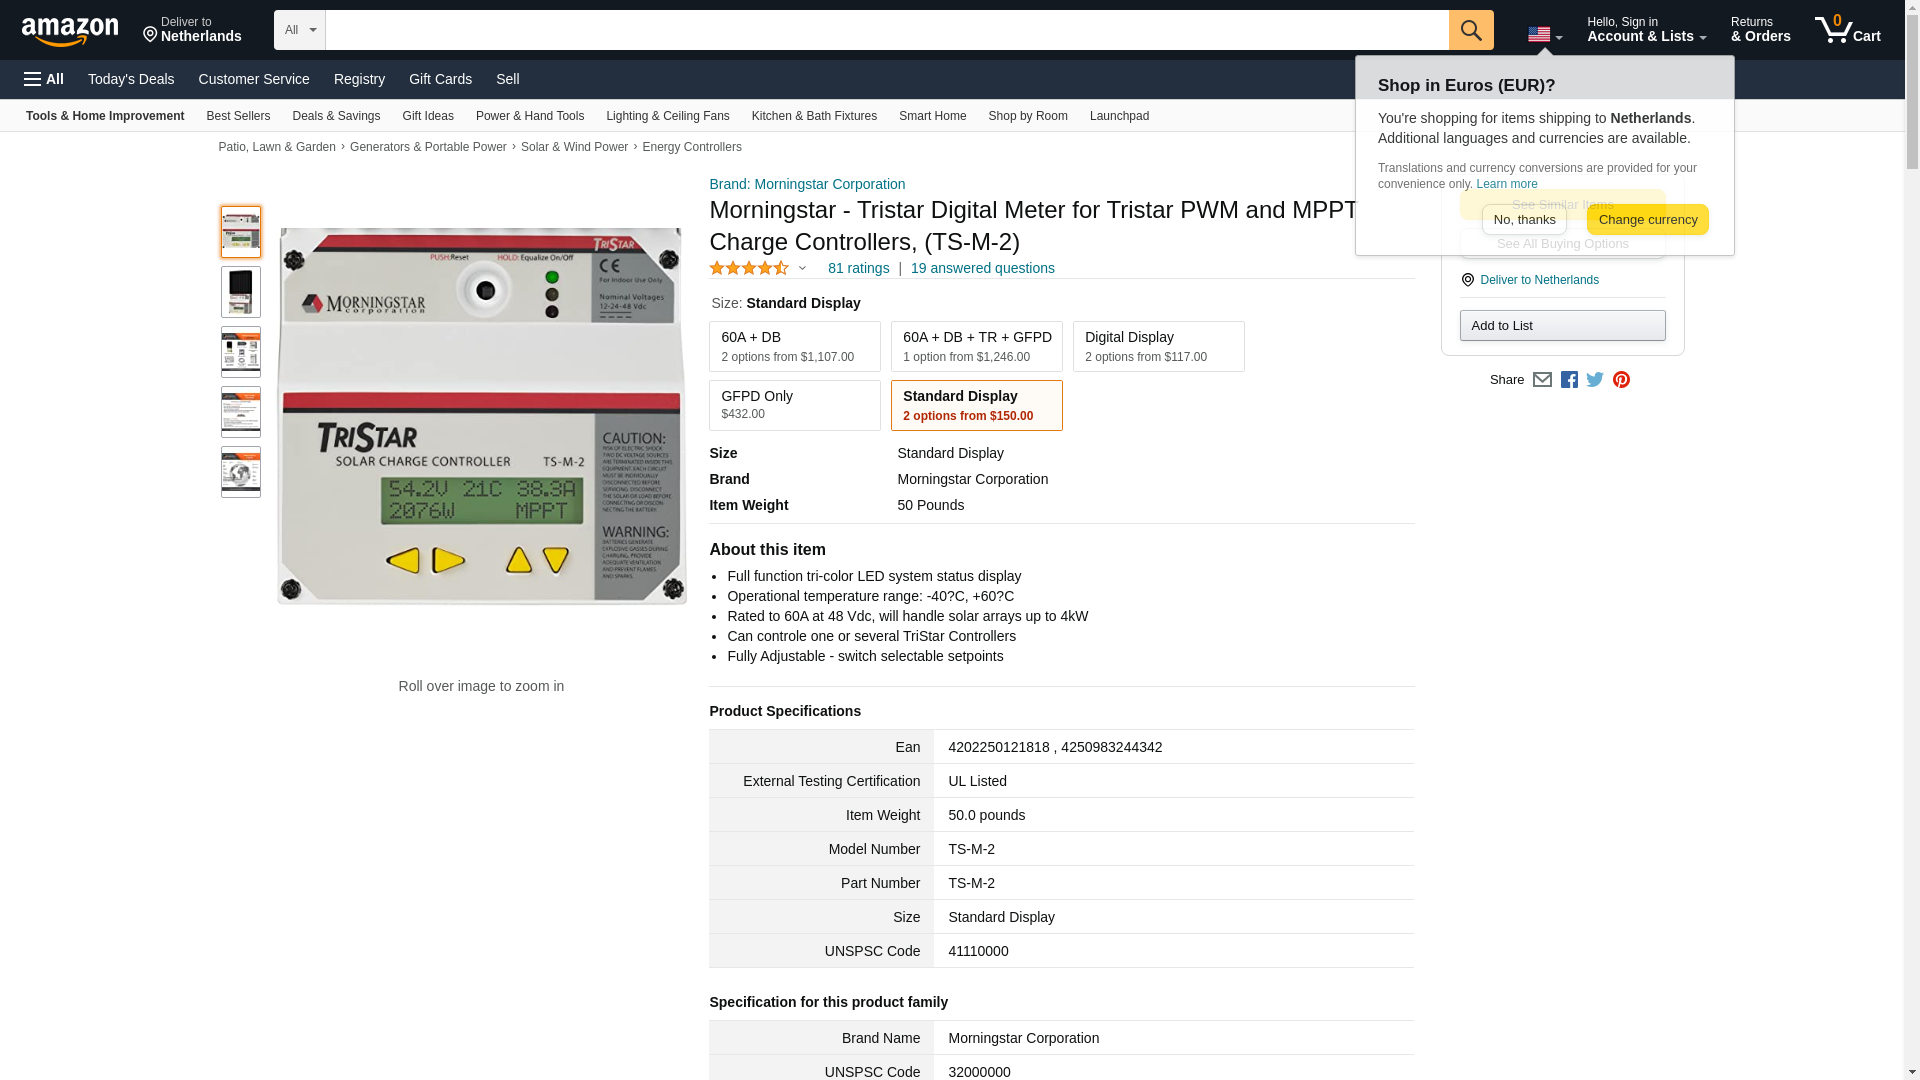Click in the search input field
The width and height of the screenshot is (1920, 1080).
coord(886,30)
